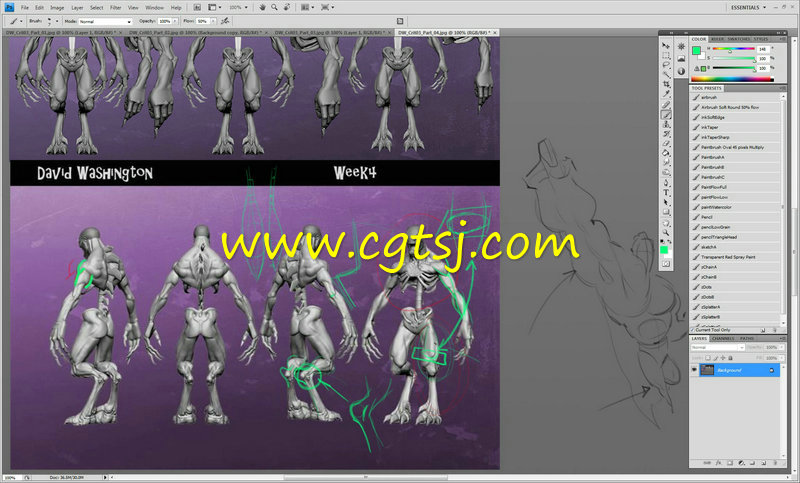Activate the Hand tool in the application bar

pos(262,8)
